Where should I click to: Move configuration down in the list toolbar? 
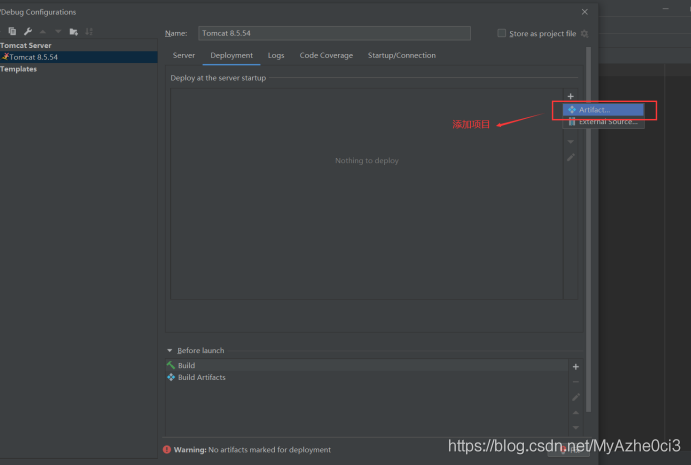58,31
